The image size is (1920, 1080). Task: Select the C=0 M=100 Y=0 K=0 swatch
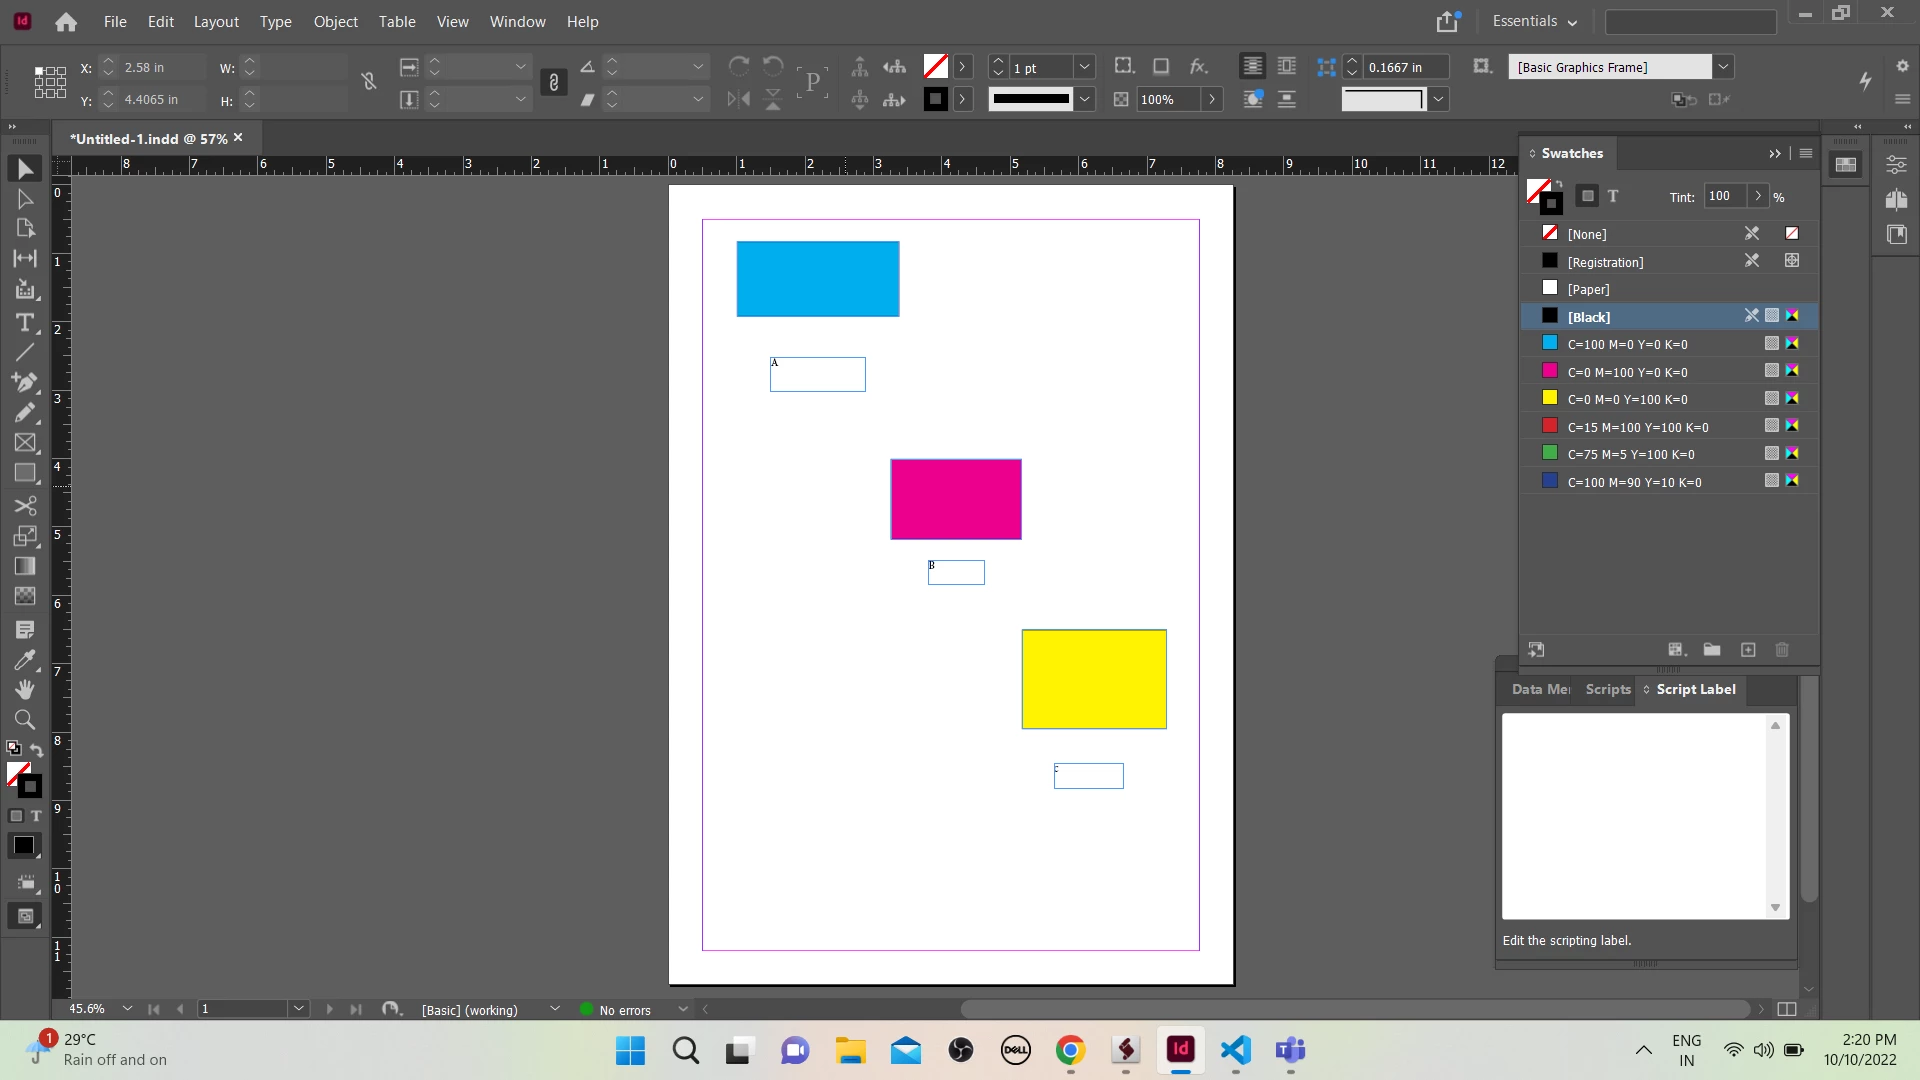pos(1626,372)
